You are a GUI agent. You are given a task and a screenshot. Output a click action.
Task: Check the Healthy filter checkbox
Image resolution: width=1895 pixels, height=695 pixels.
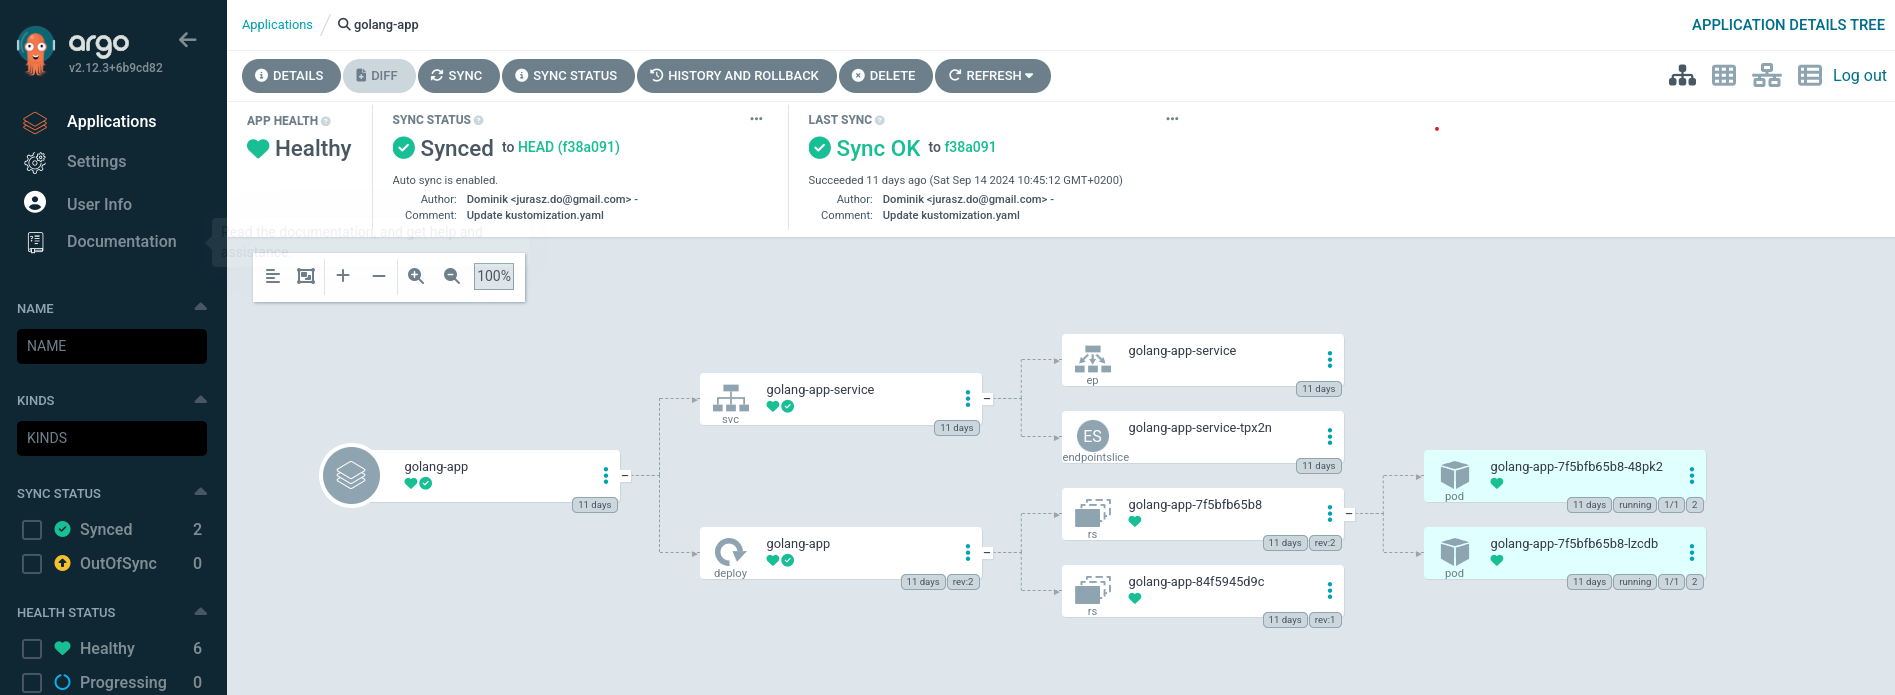pyautogui.click(x=32, y=649)
